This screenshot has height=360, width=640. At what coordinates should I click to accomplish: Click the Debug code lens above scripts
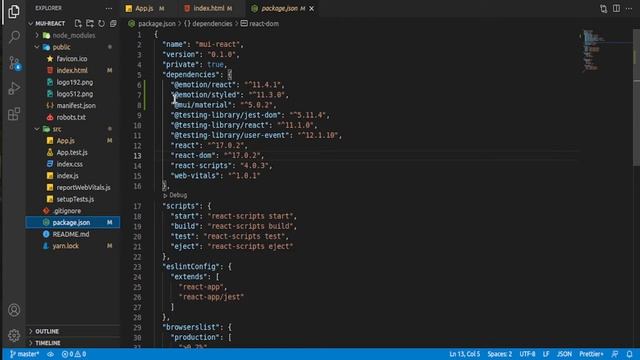point(178,196)
